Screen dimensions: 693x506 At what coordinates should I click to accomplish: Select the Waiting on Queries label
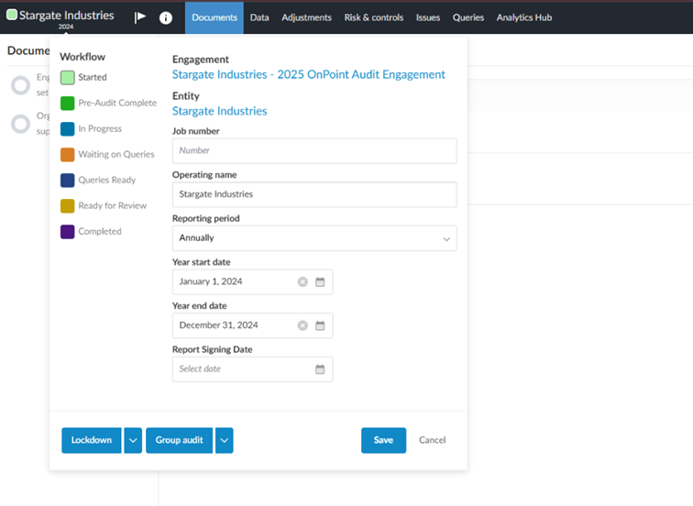(116, 154)
